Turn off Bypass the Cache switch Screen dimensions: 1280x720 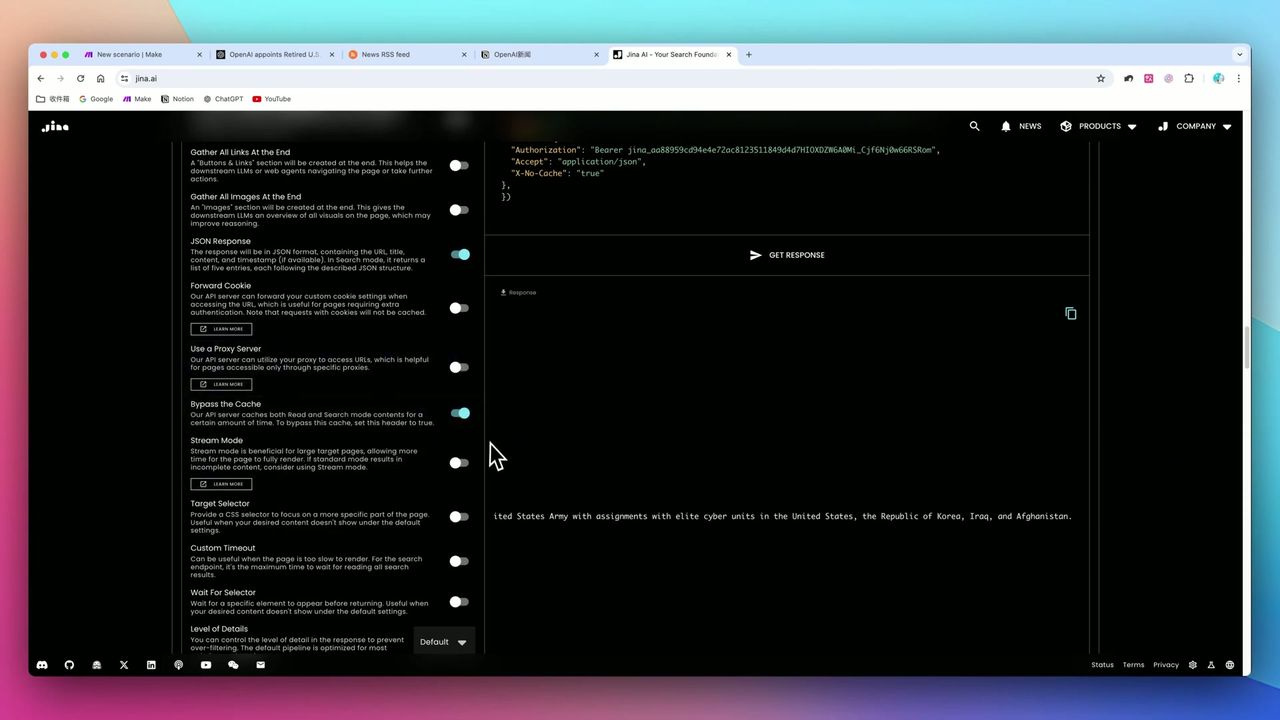point(460,413)
